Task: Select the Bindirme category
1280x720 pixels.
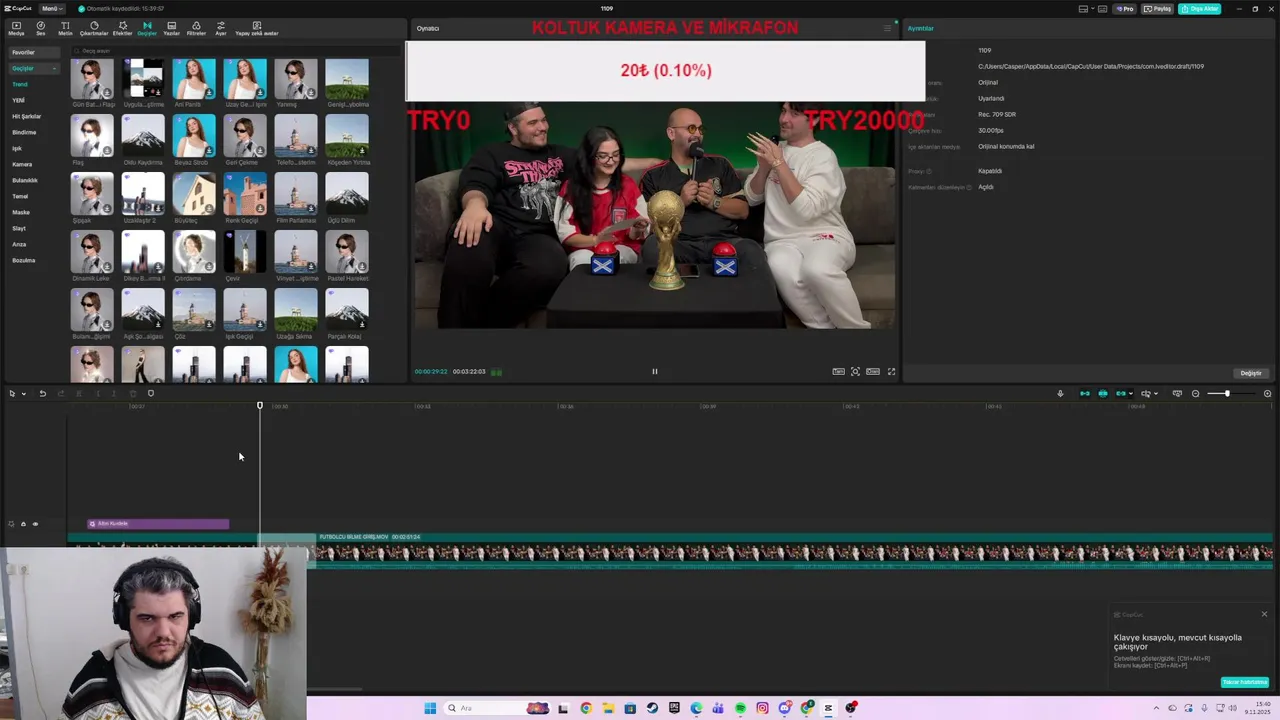Action: 24,132
